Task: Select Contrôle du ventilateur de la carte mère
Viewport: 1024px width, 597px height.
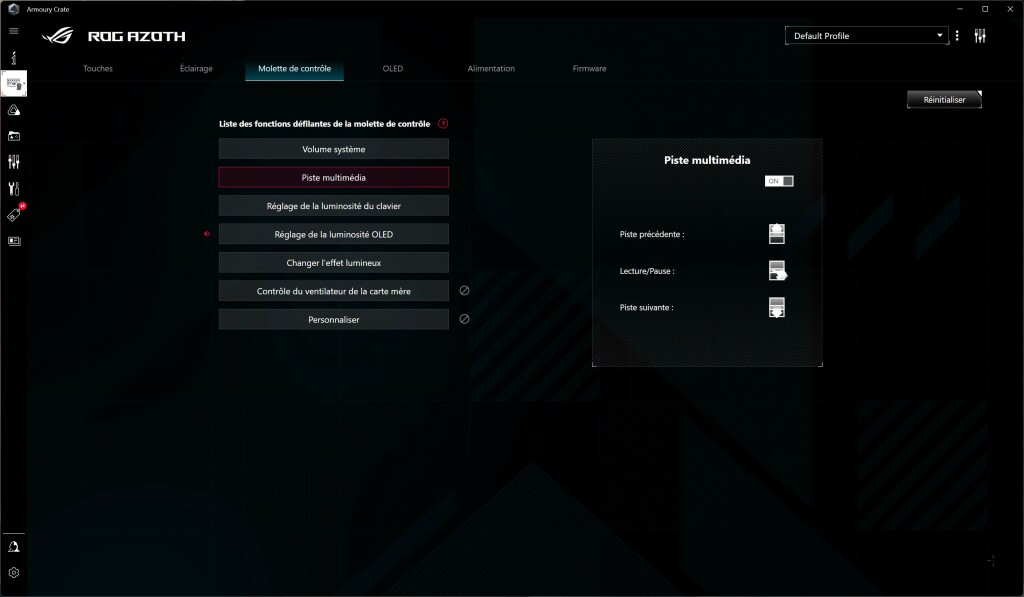Action: point(334,291)
